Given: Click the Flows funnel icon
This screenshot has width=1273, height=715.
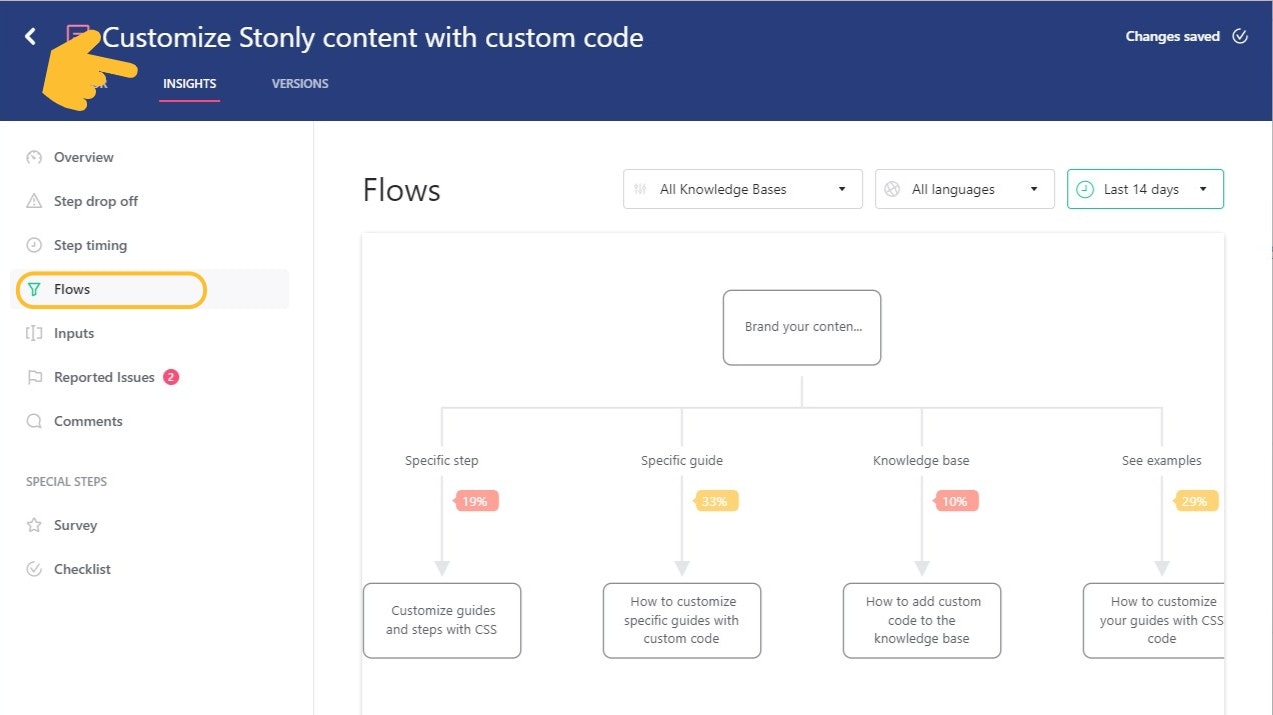Looking at the screenshot, I should (x=35, y=289).
